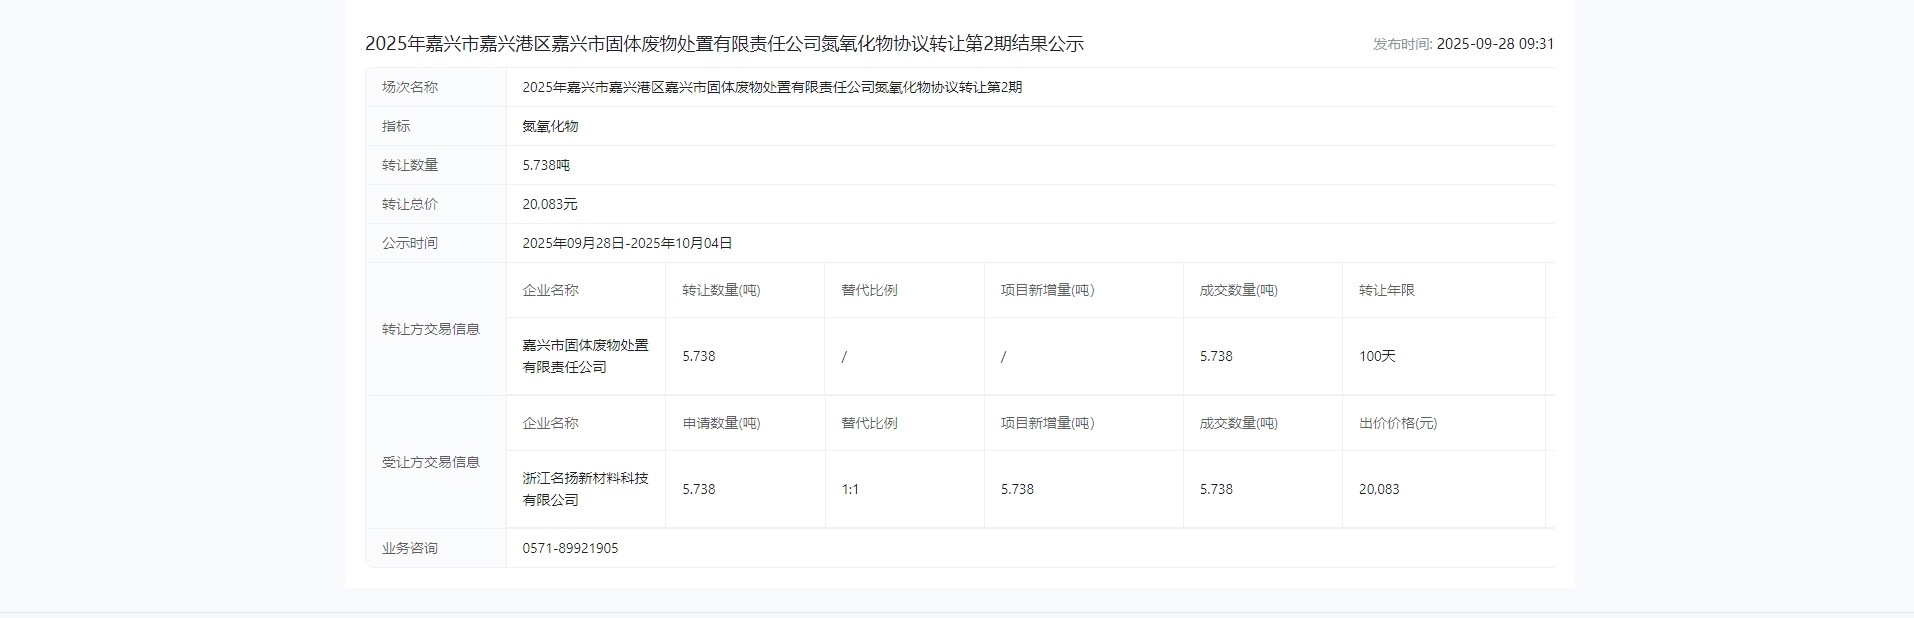Click the 申请数量(吨) column header

pyautogui.click(x=721, y=423)
